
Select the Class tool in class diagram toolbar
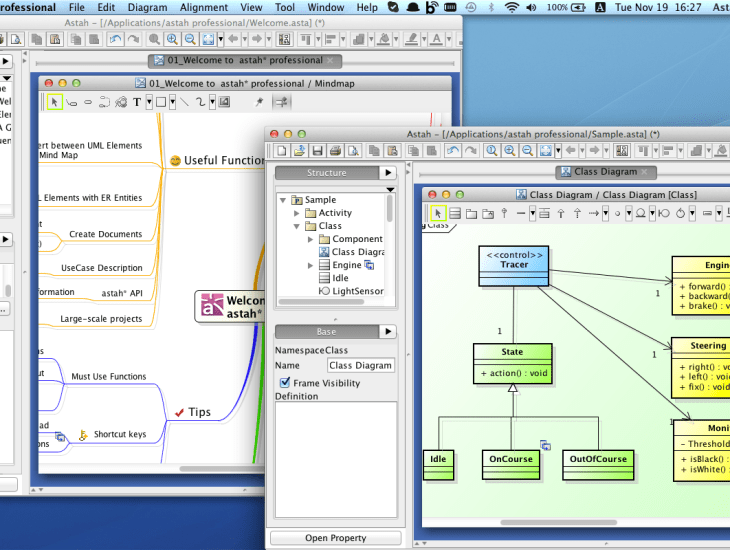tap(455, 213)
